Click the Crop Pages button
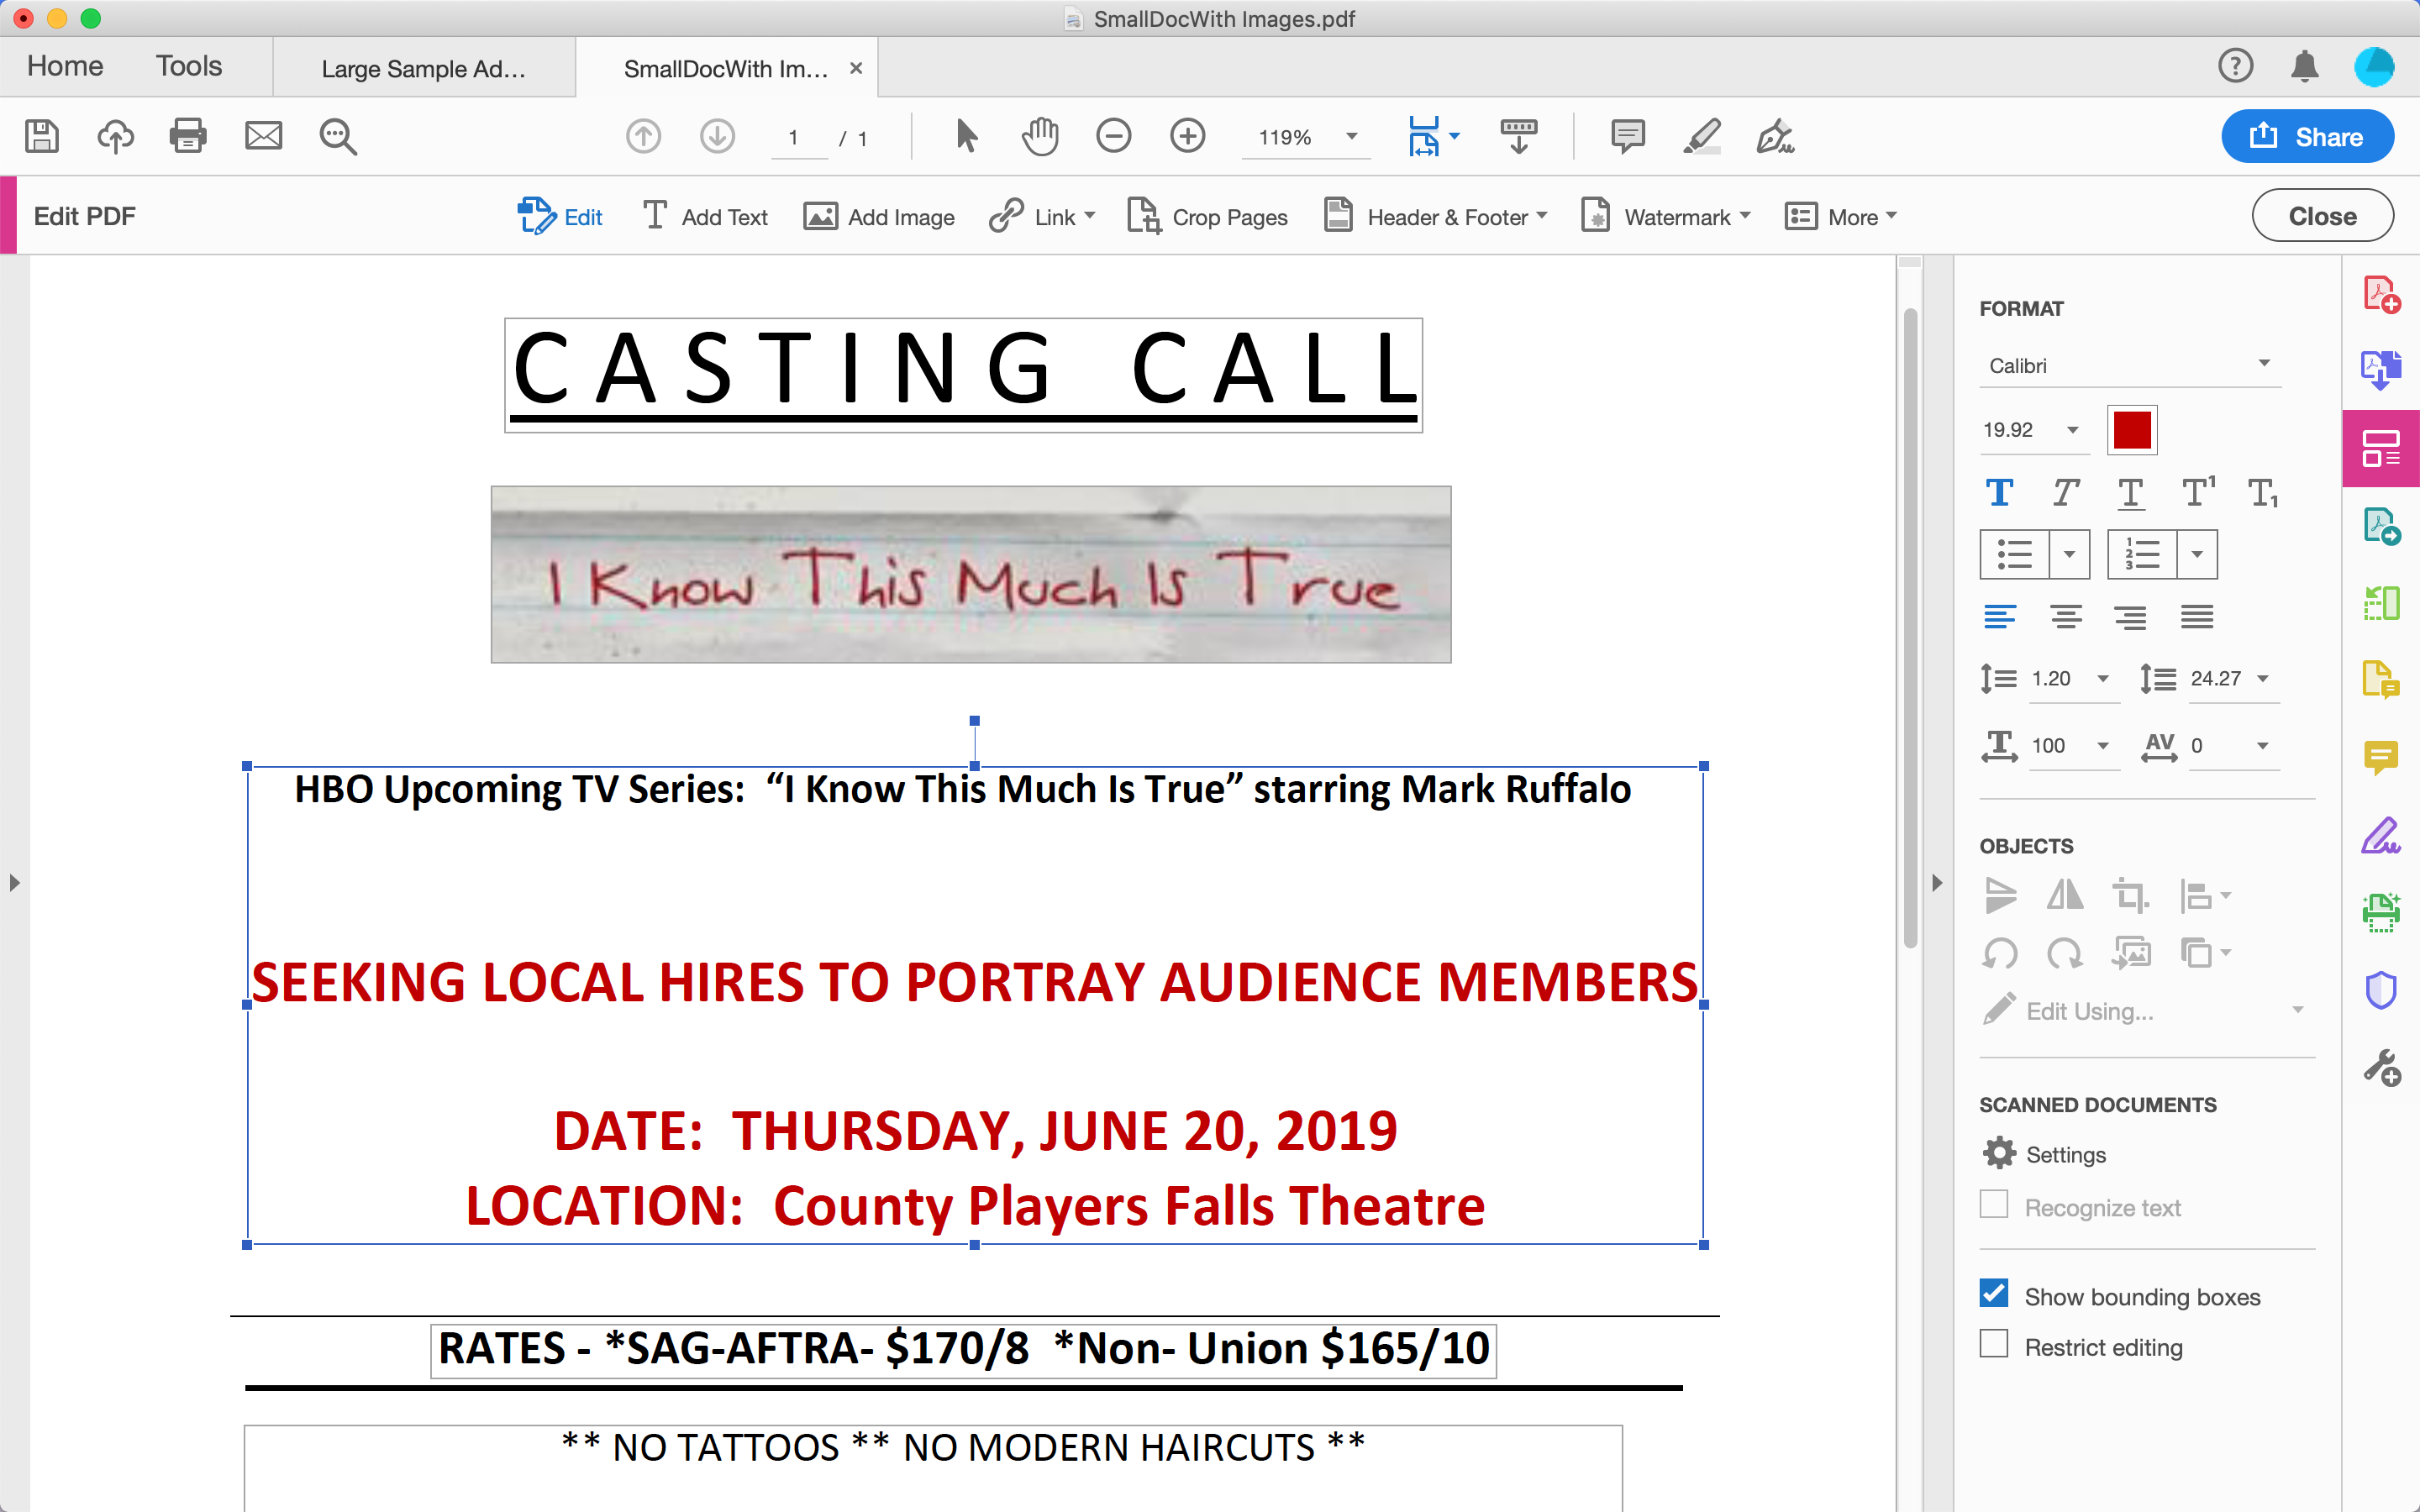This screenshot has width=2420, height=1512. click(1207, 217)
